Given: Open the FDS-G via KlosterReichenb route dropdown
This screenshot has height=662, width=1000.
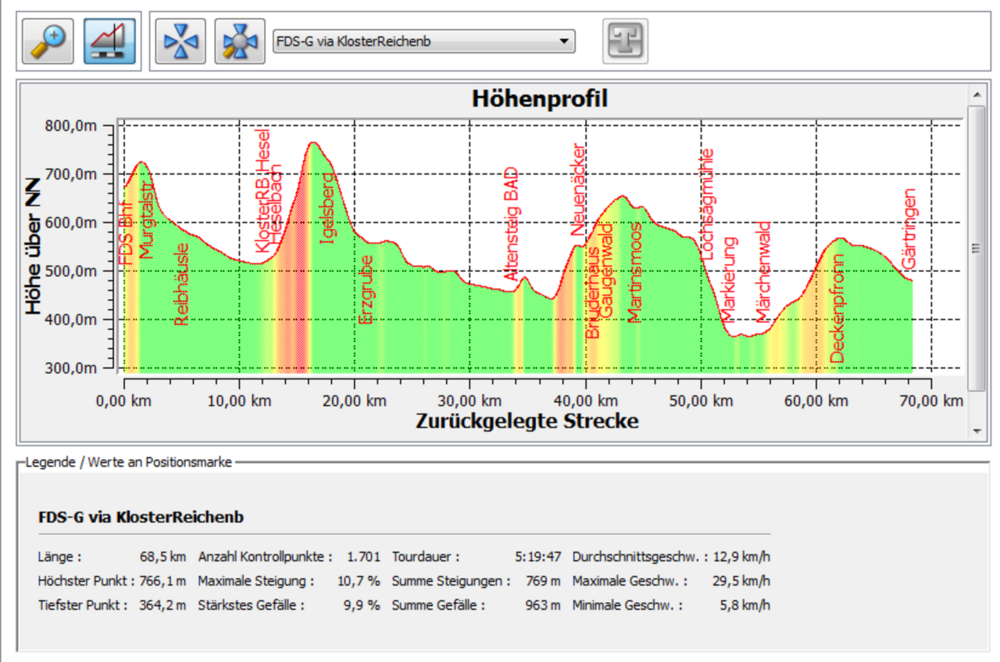Looking at the screenshot, I should click(x=424, y=41).
